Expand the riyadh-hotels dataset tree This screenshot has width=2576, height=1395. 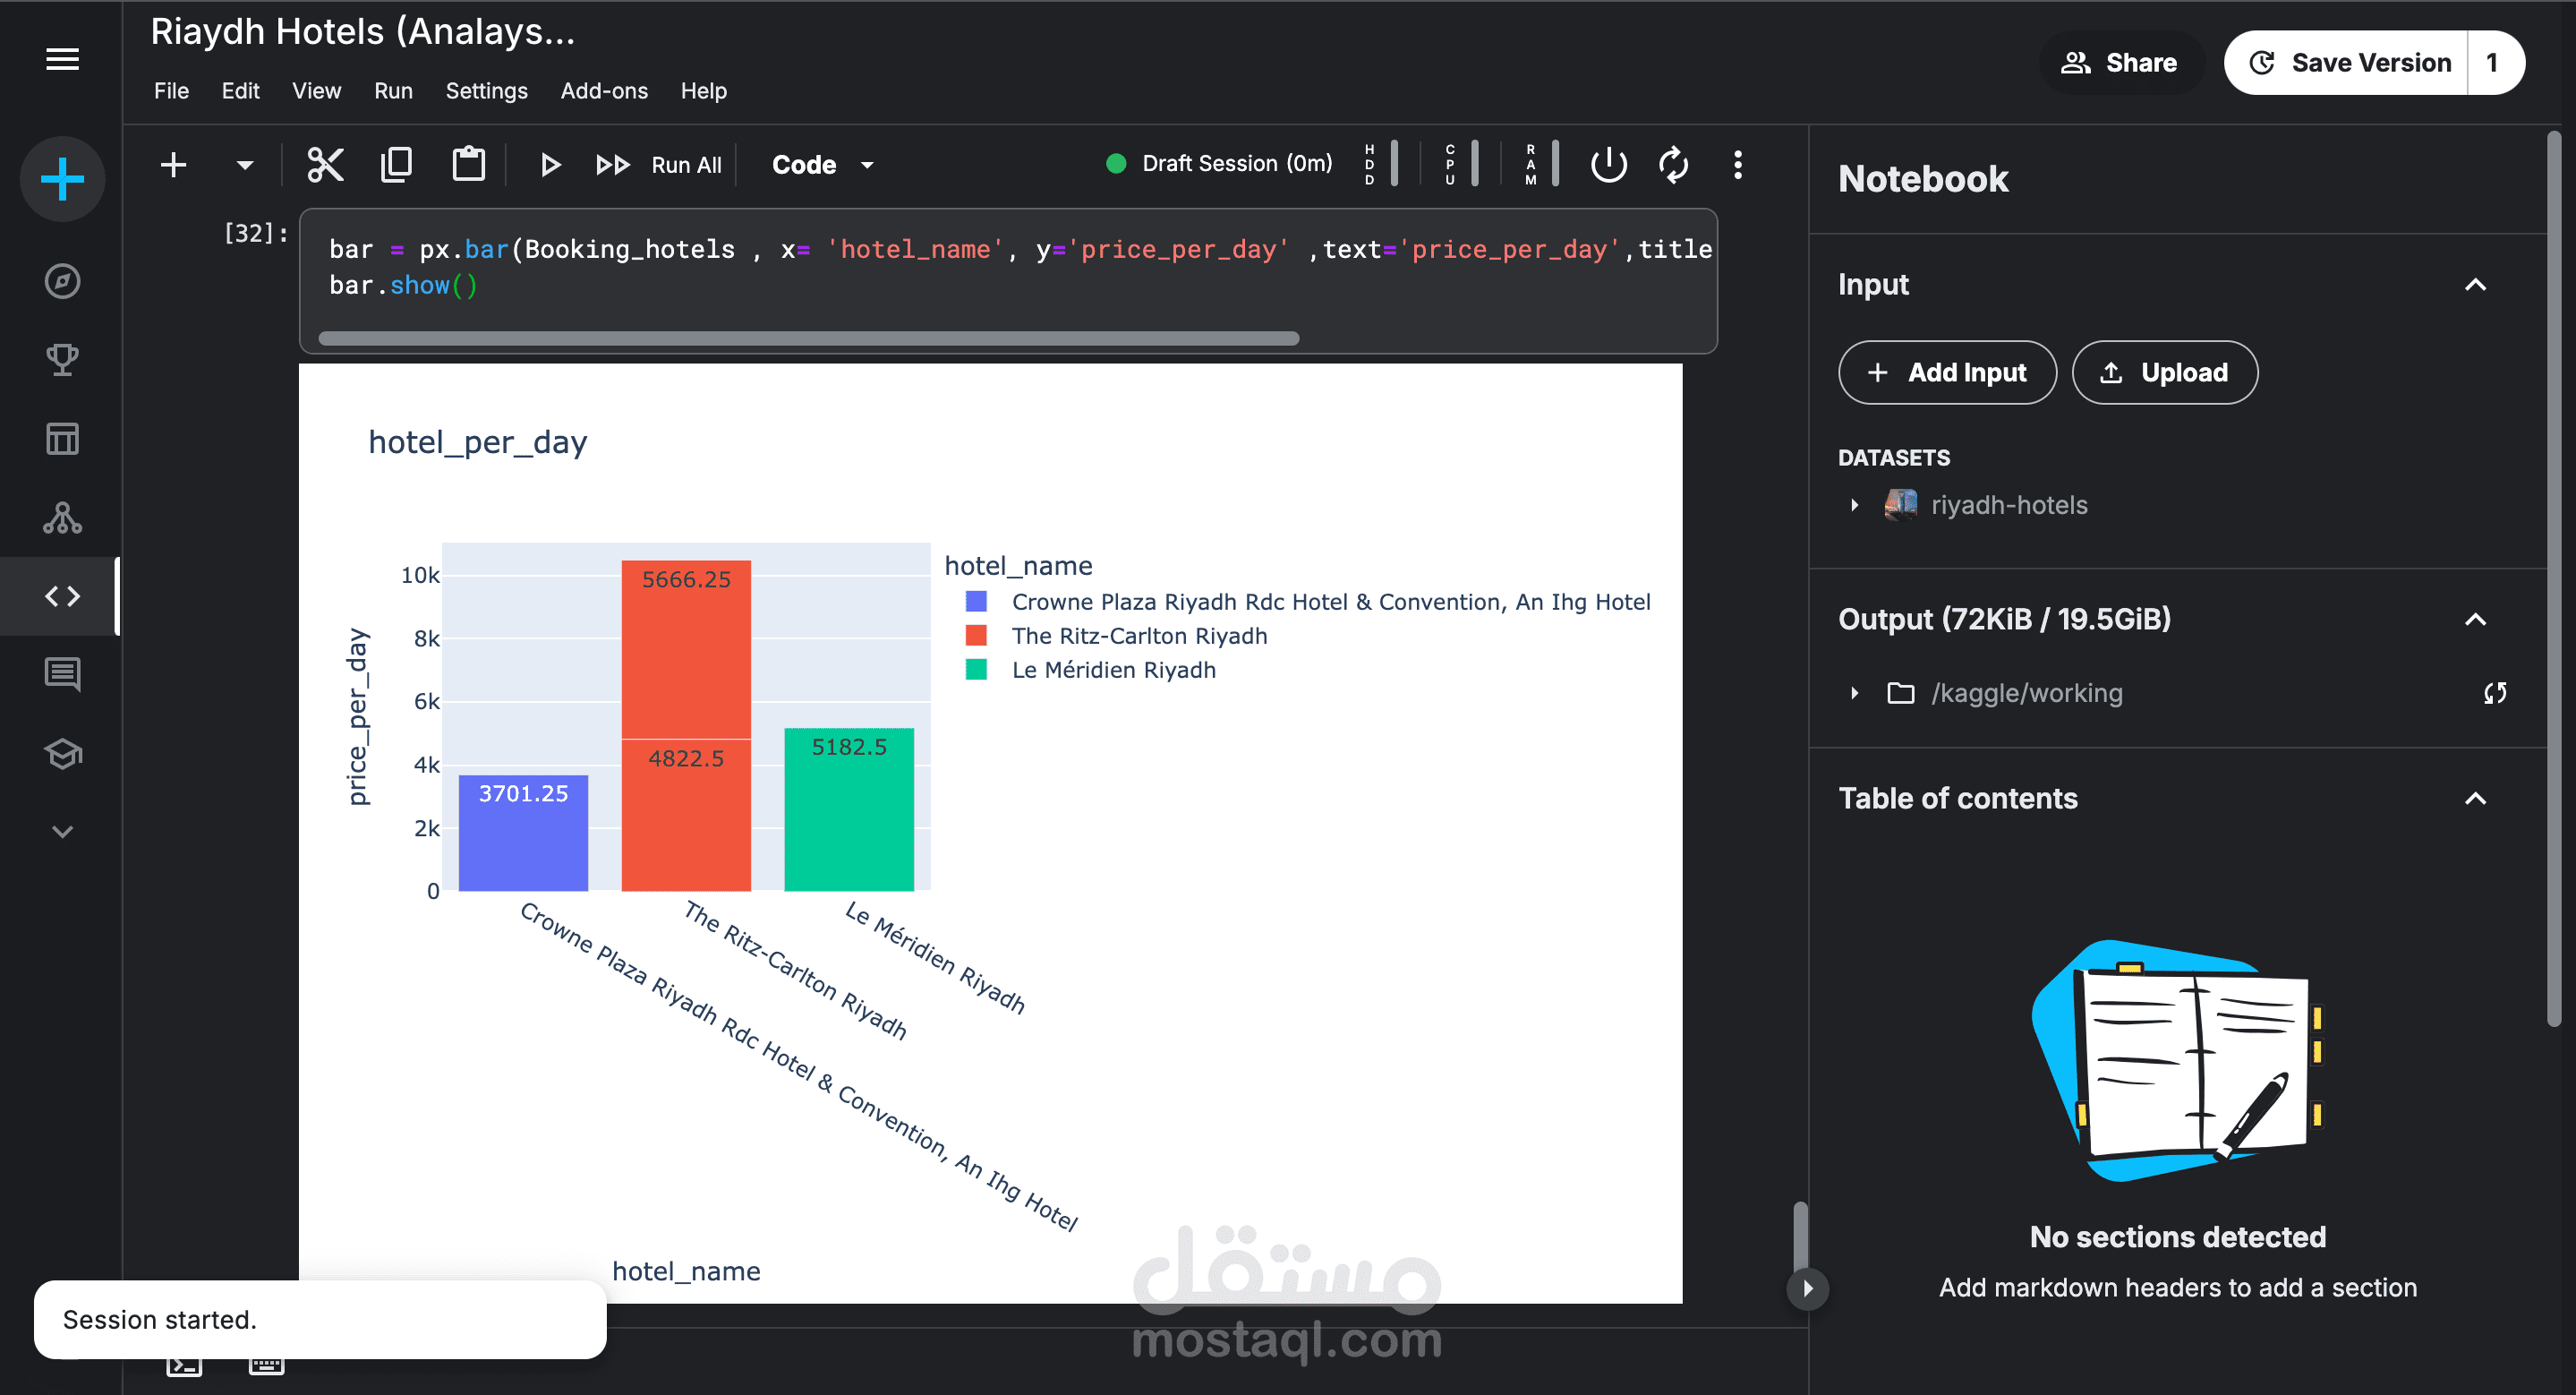click(1854, 505)
